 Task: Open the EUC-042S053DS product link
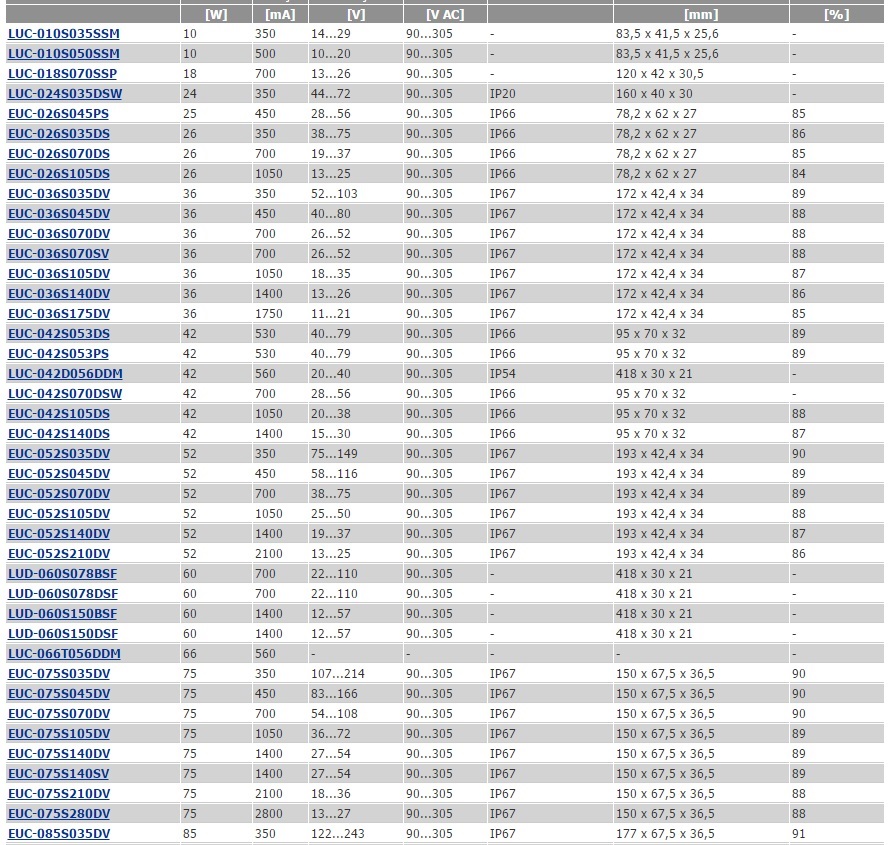pyautogui.click(x=59, y=333)
